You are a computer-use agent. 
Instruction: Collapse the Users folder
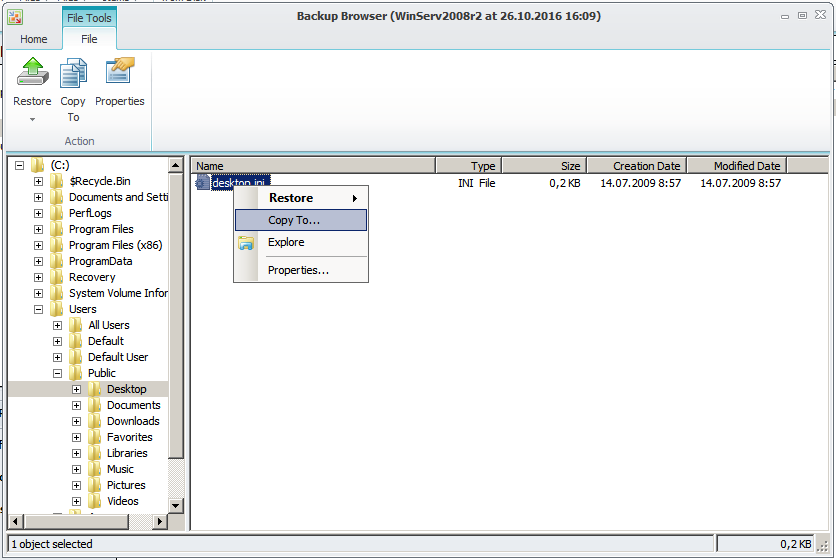[38, 309]
